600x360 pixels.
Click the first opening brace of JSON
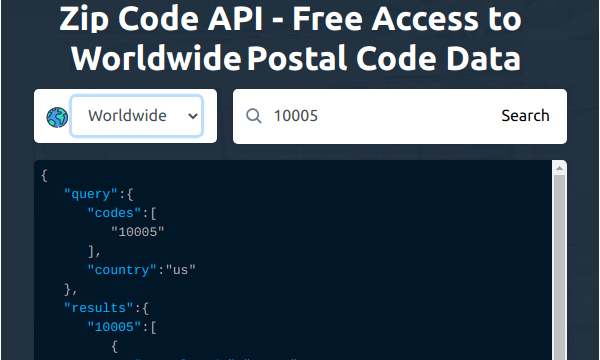(44, 176)
